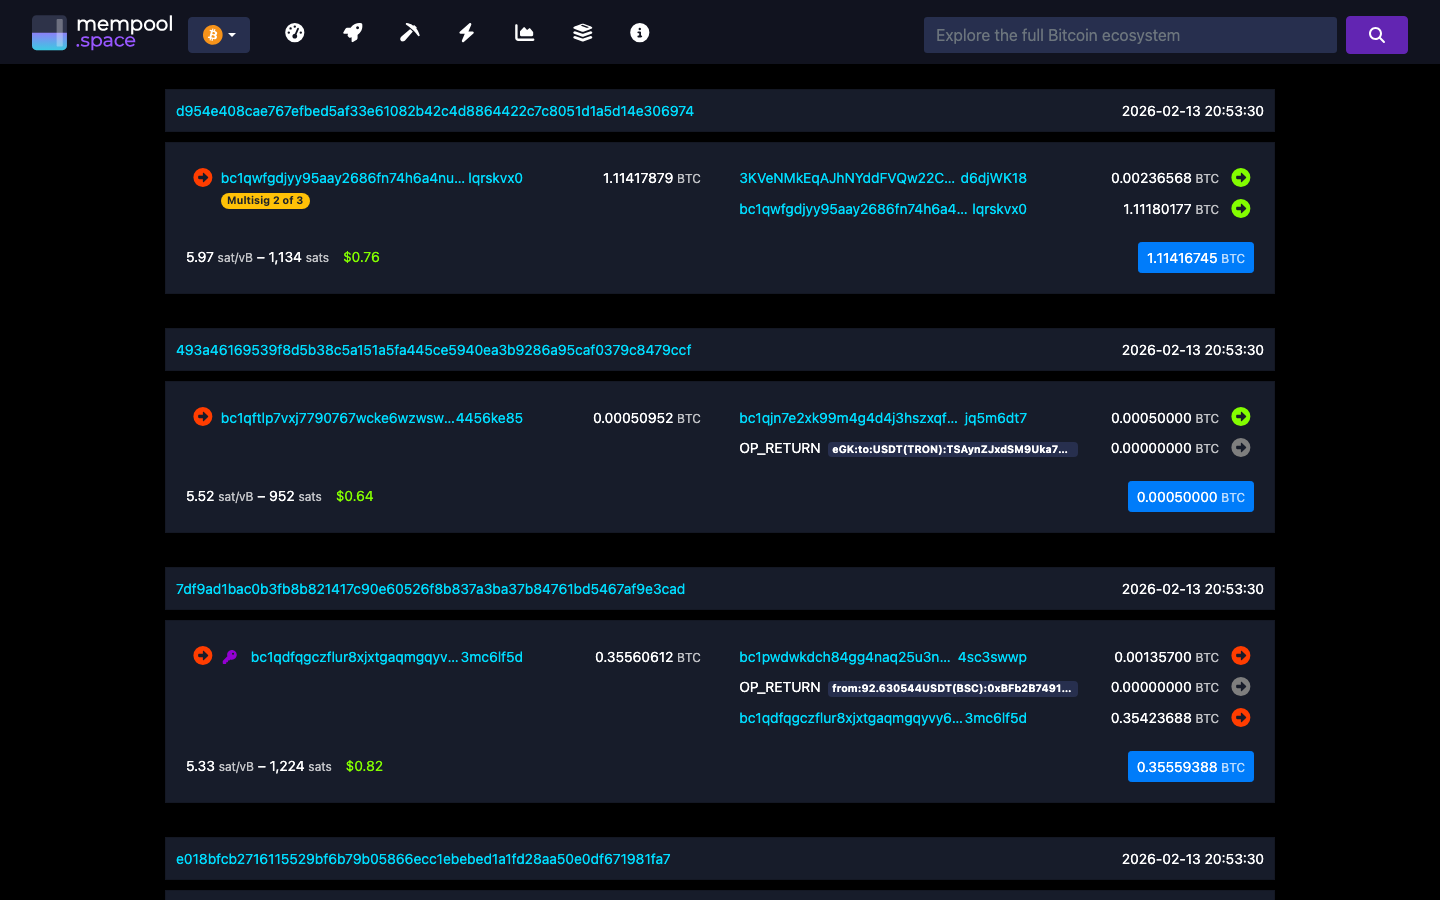Screen dimensions: 1440x900
Task: Open the mining section with the pickaxe icon
Action: 409,32
